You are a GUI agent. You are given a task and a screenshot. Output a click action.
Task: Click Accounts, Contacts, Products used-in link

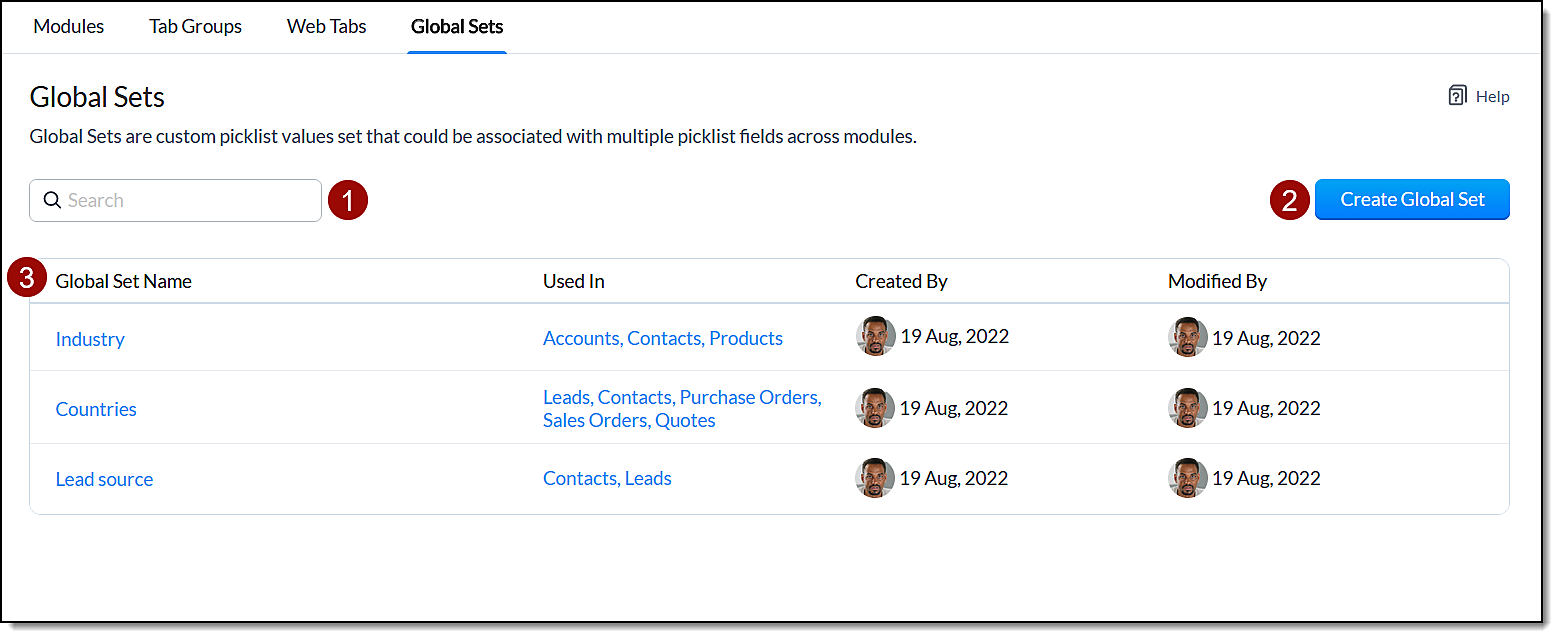(x=662, y=338)
